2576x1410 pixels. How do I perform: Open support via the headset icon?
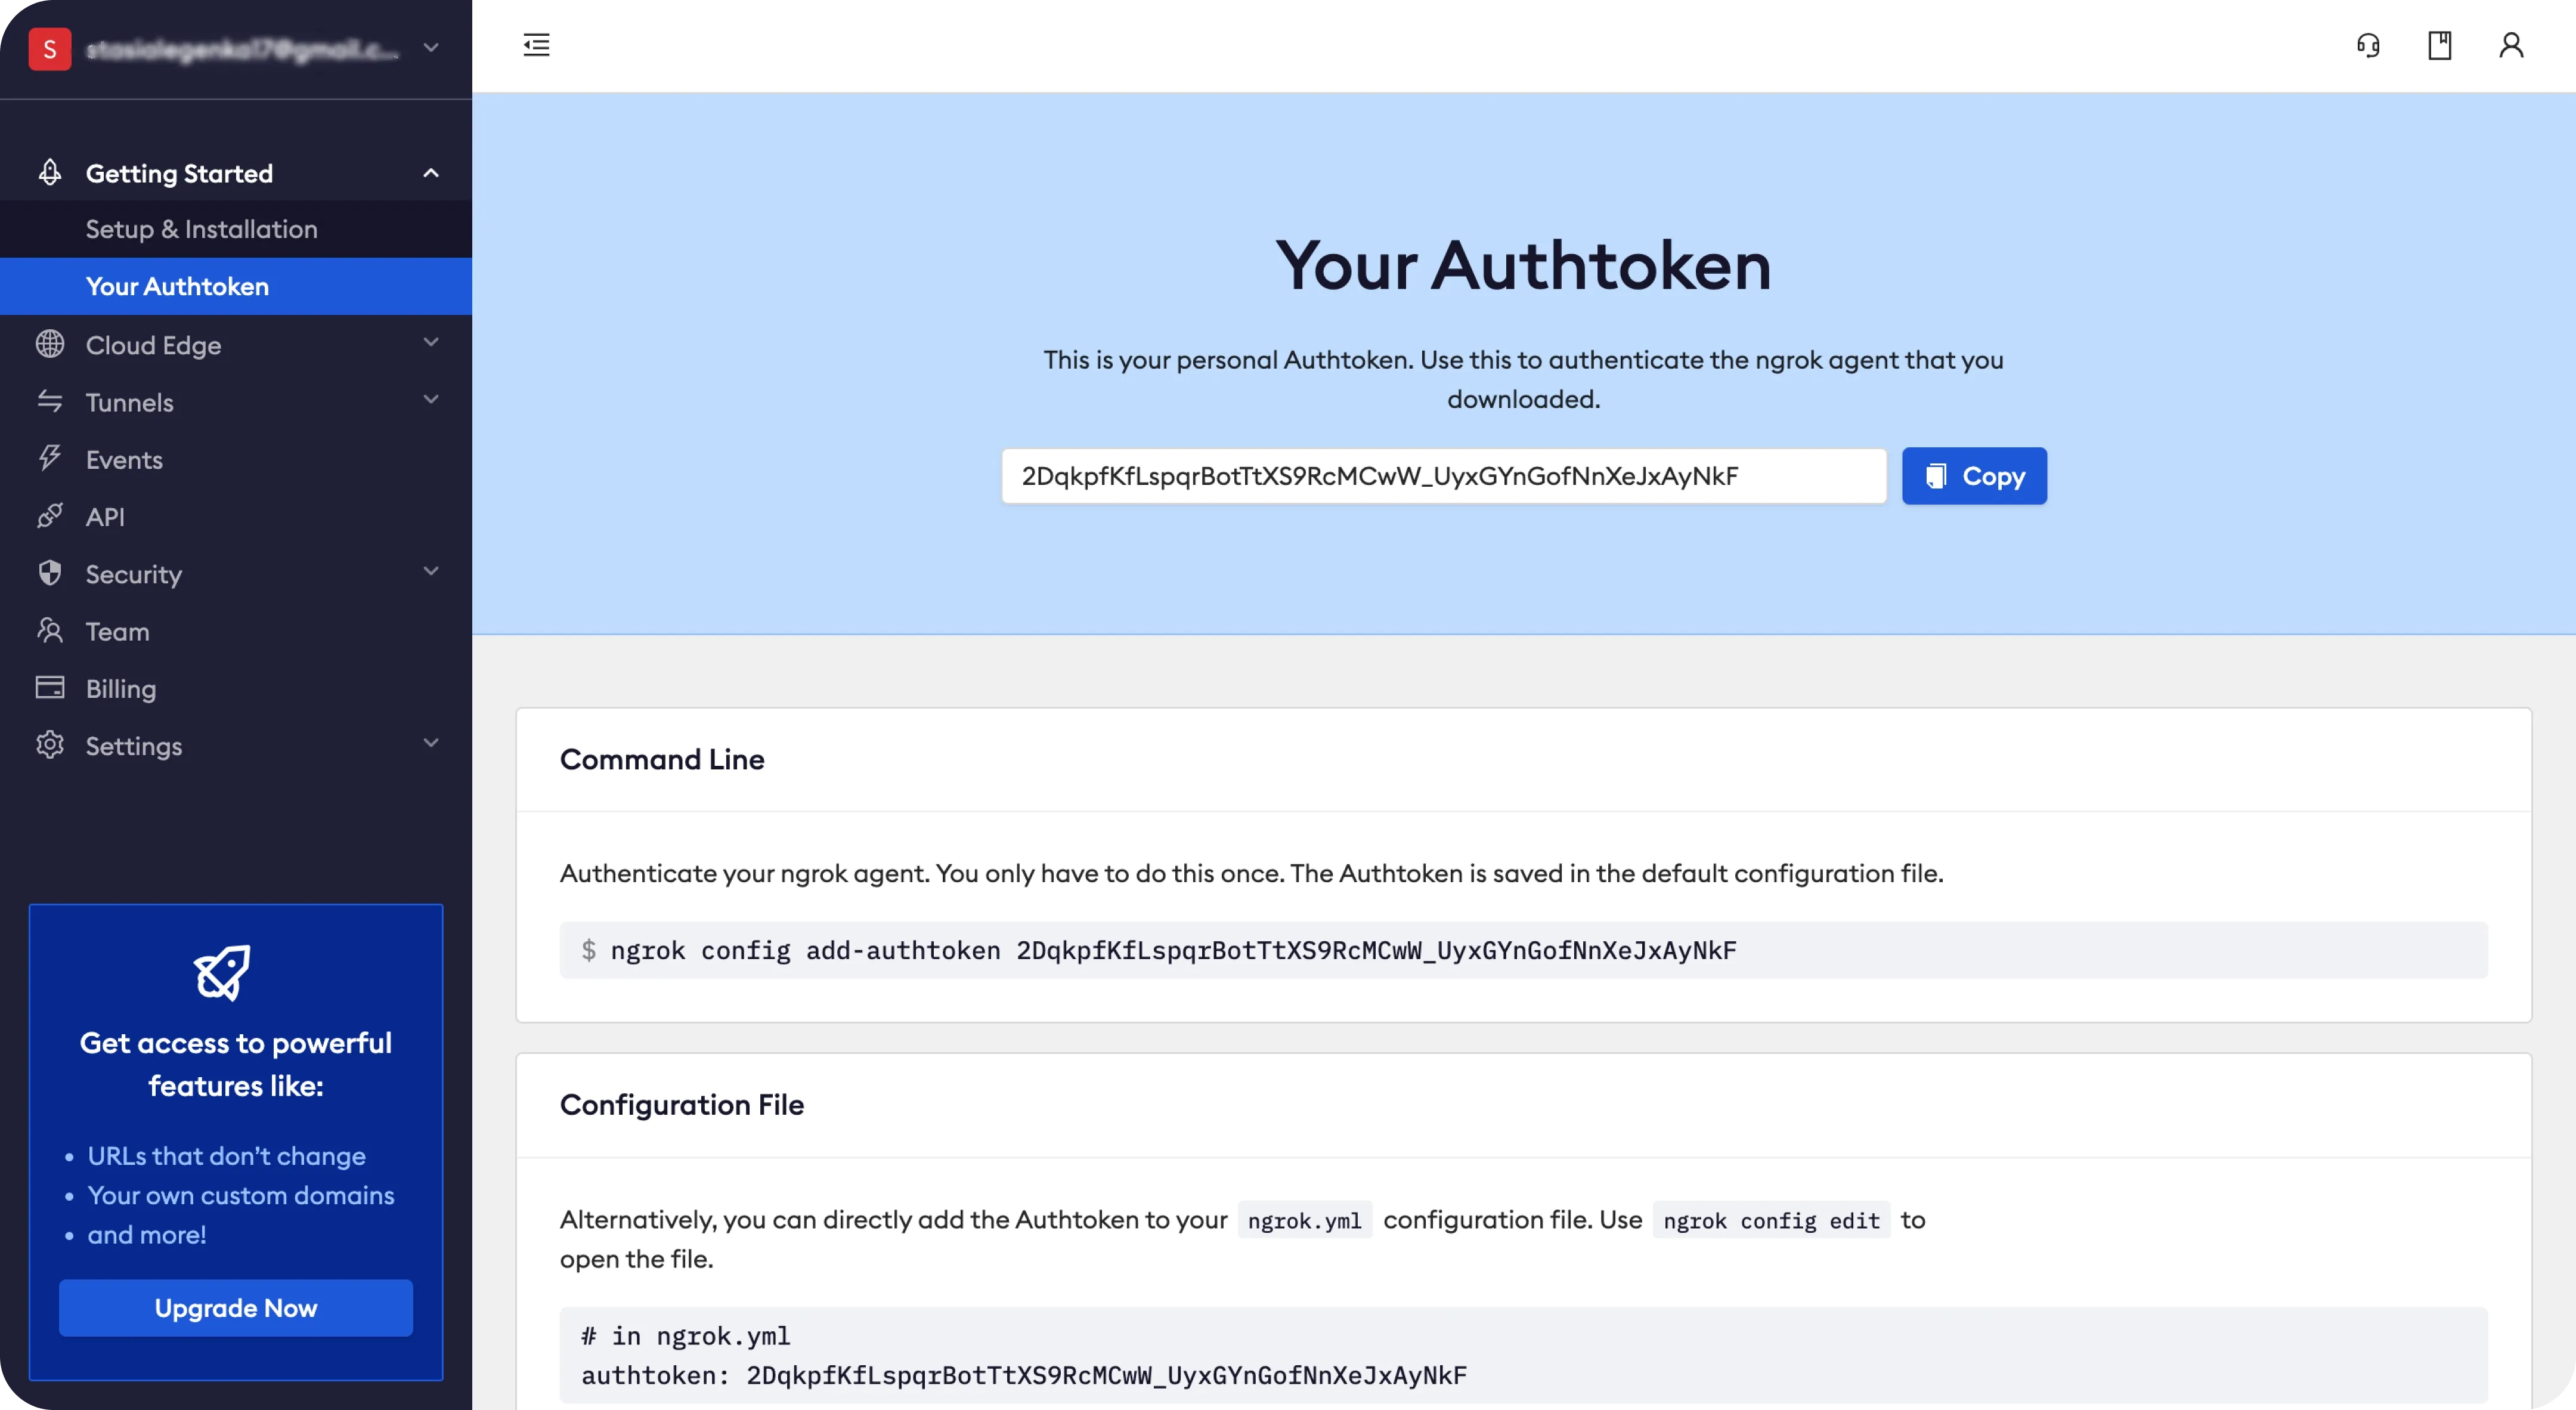point(2368,45)
